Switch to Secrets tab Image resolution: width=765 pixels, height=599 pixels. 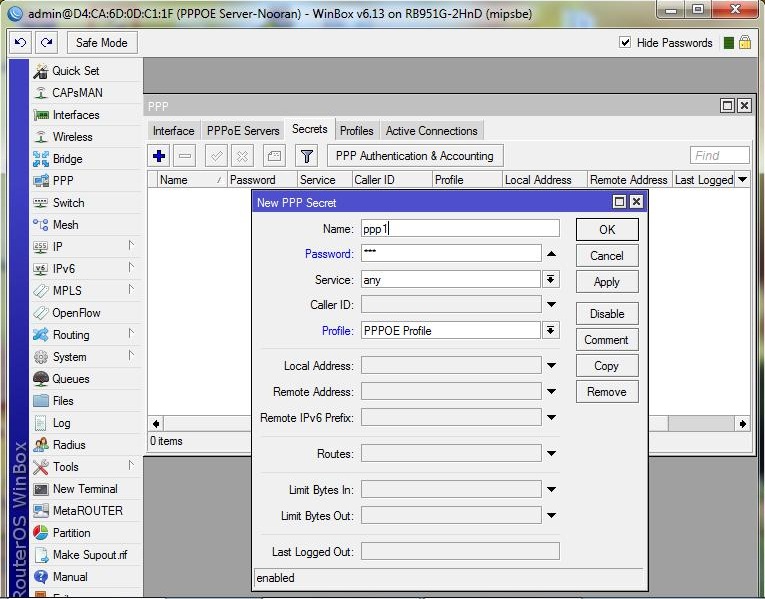[x=310, y=129]
